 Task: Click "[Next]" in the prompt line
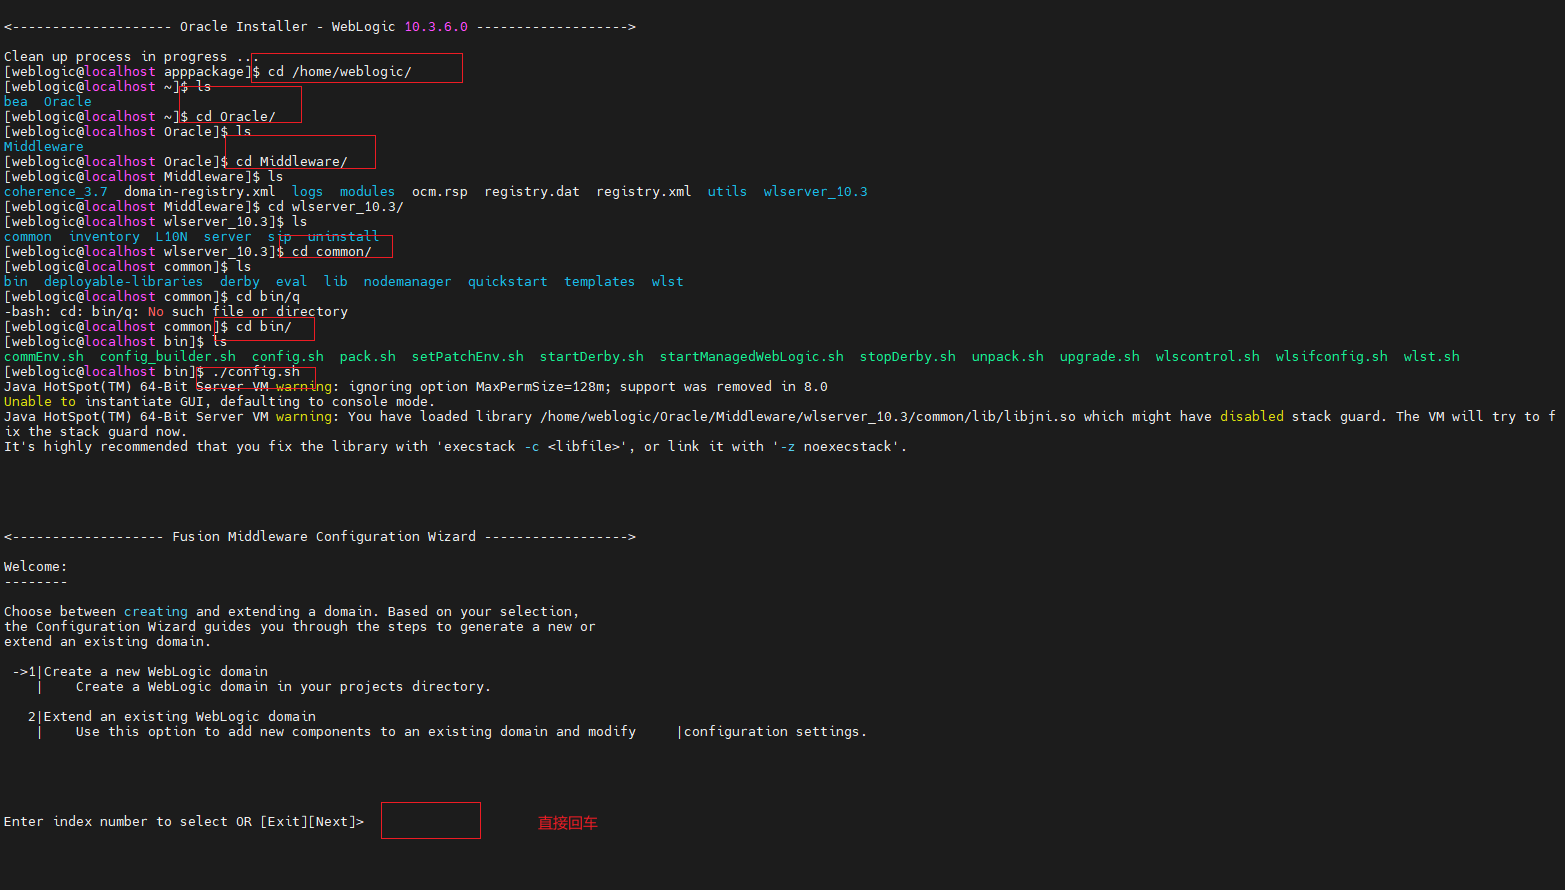coord(332,822)
